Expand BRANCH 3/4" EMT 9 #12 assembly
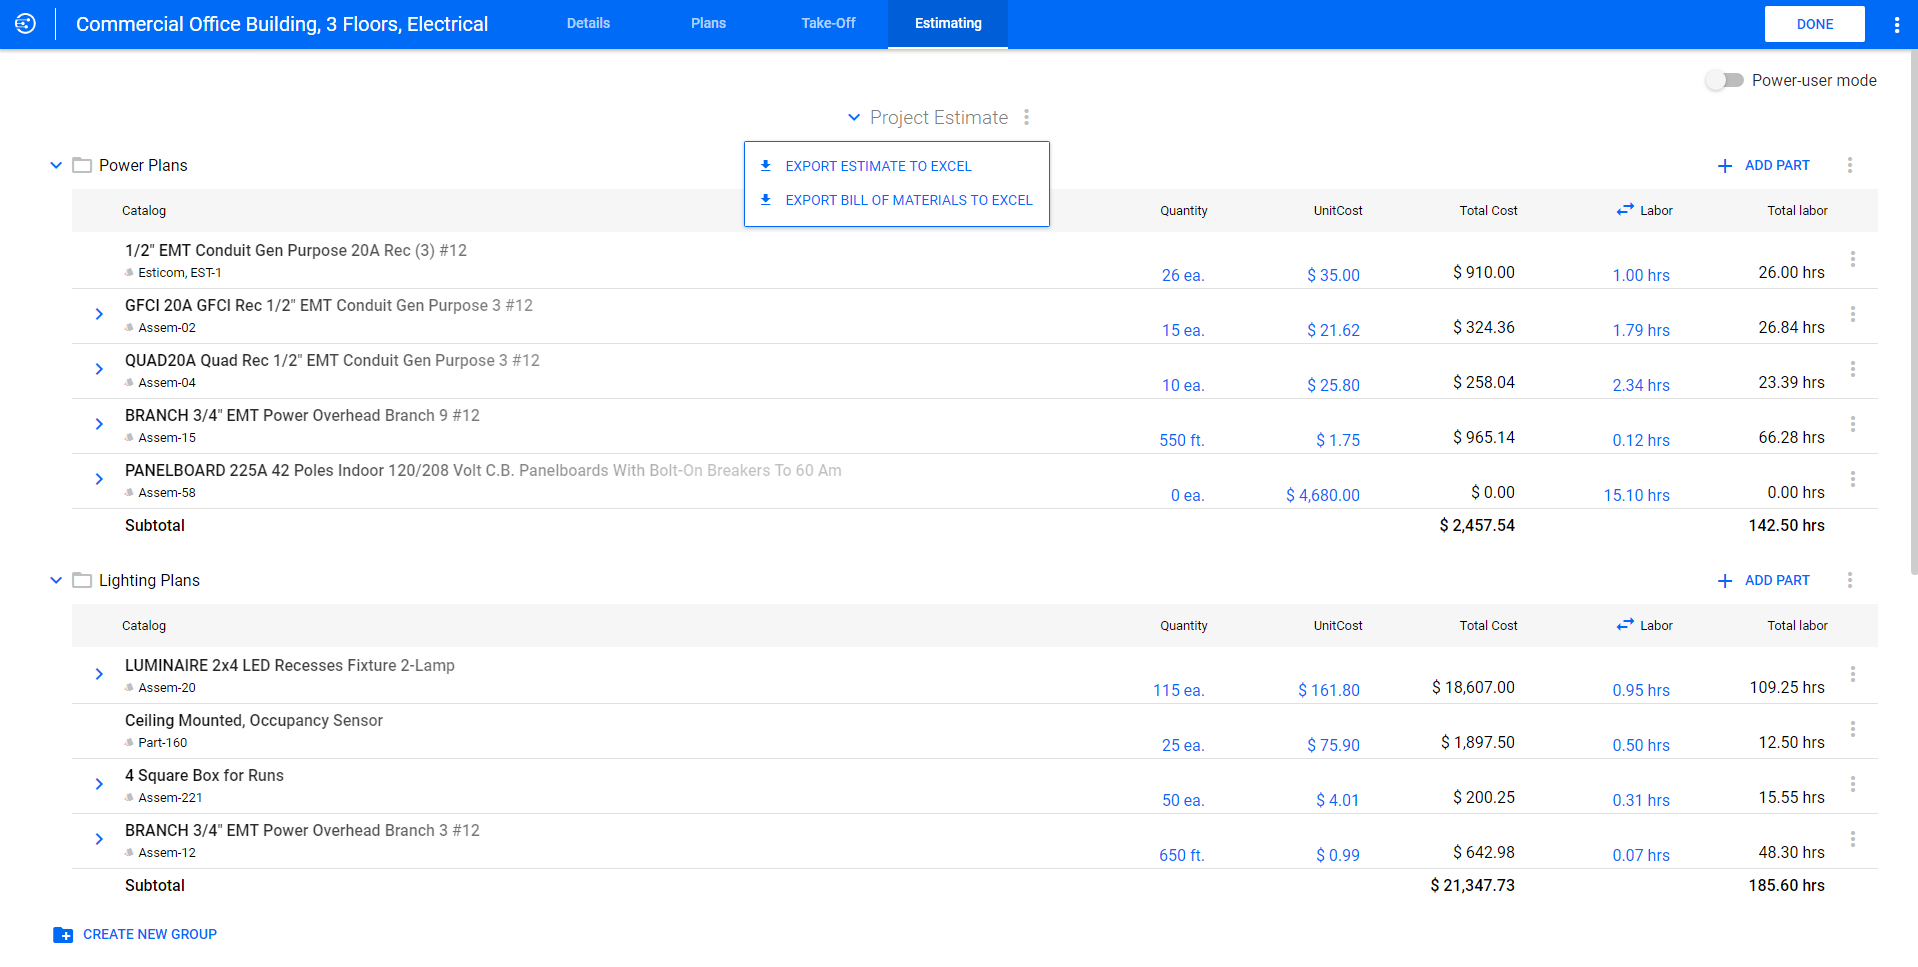The image size is (1918, 967). pyautogui.click(x=99, y=424)
